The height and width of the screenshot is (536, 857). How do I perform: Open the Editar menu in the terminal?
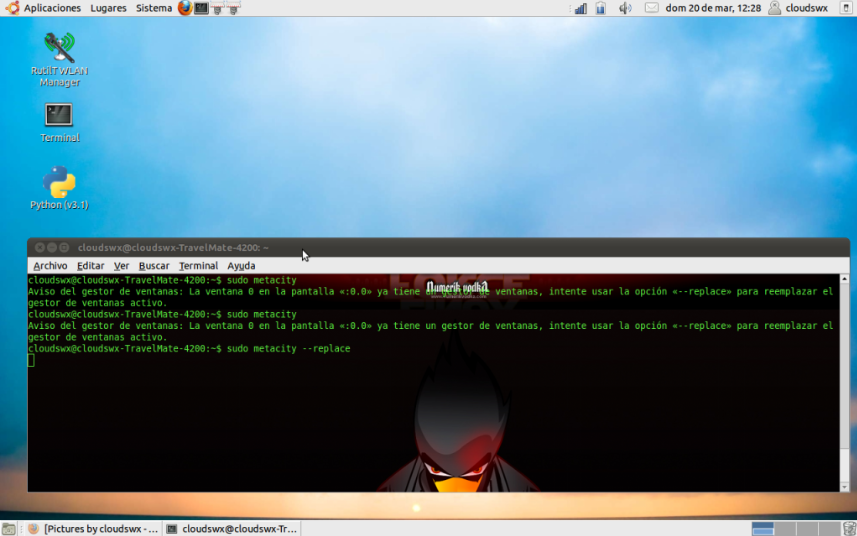point(90,266)
